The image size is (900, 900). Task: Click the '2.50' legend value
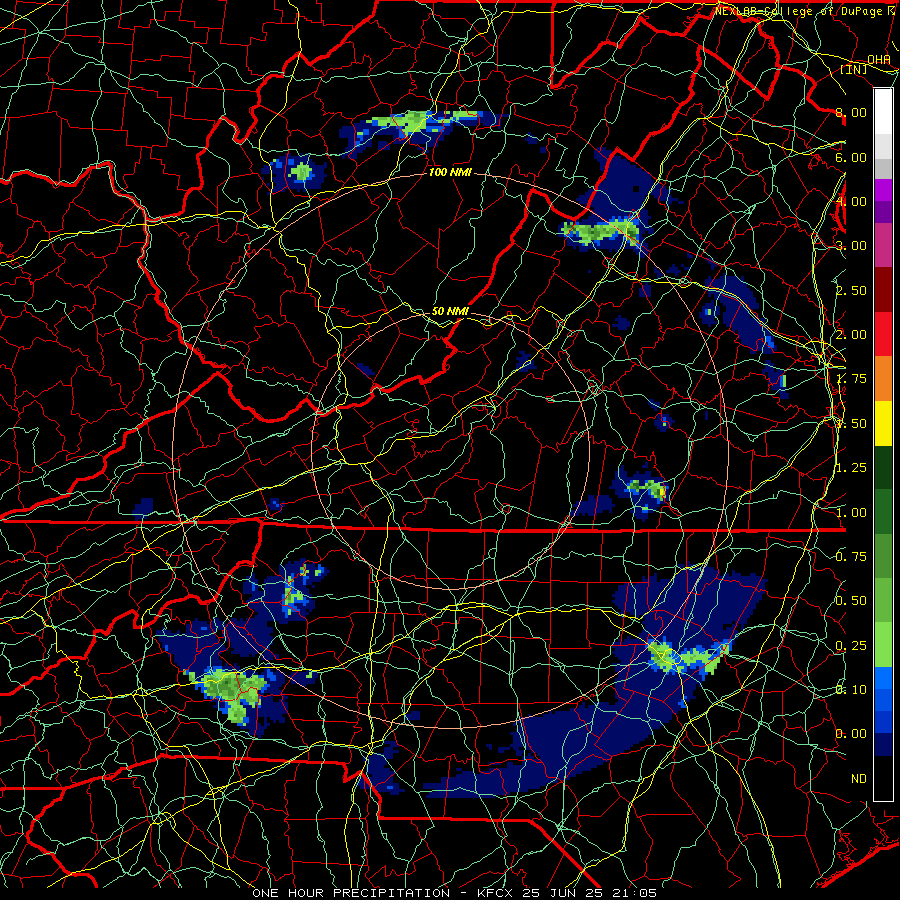coord(851,290)
